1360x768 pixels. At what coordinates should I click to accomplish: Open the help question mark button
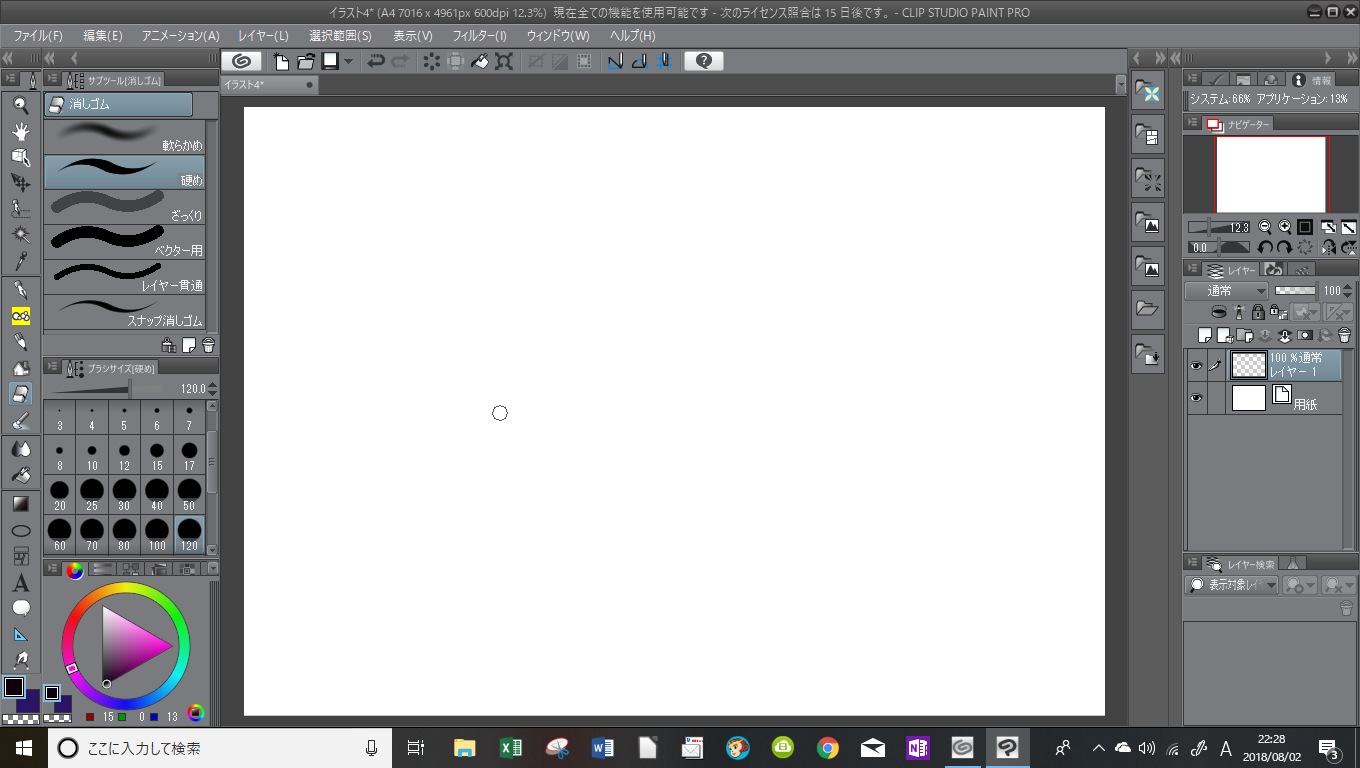pyautogui.click(x=703, y=61)
